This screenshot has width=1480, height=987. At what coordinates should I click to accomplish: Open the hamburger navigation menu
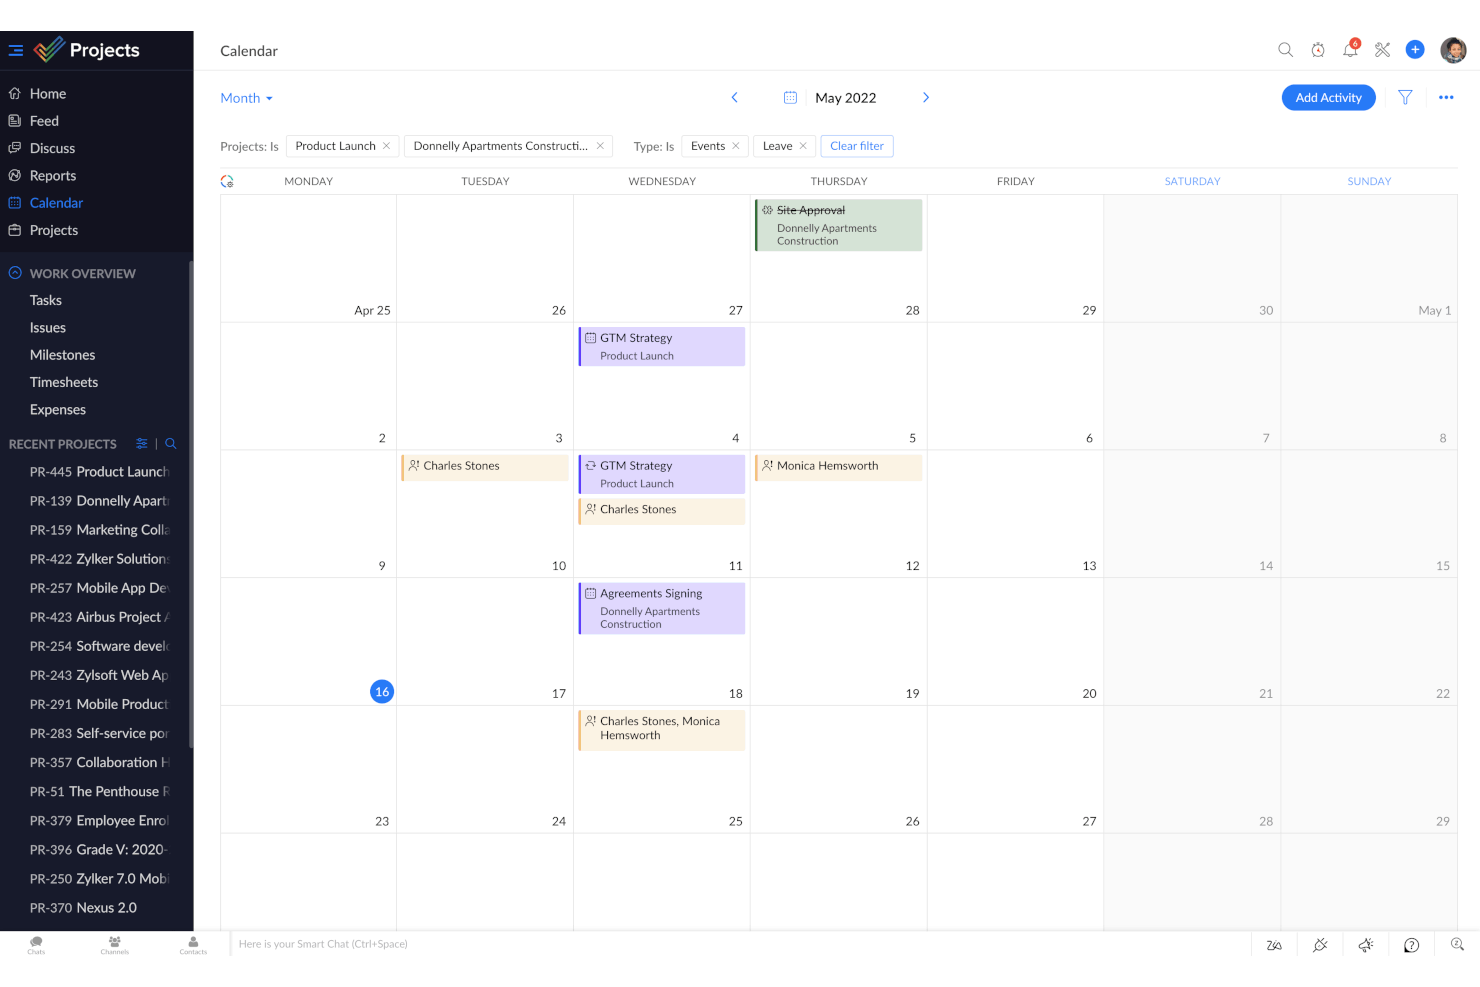point(16,50)
